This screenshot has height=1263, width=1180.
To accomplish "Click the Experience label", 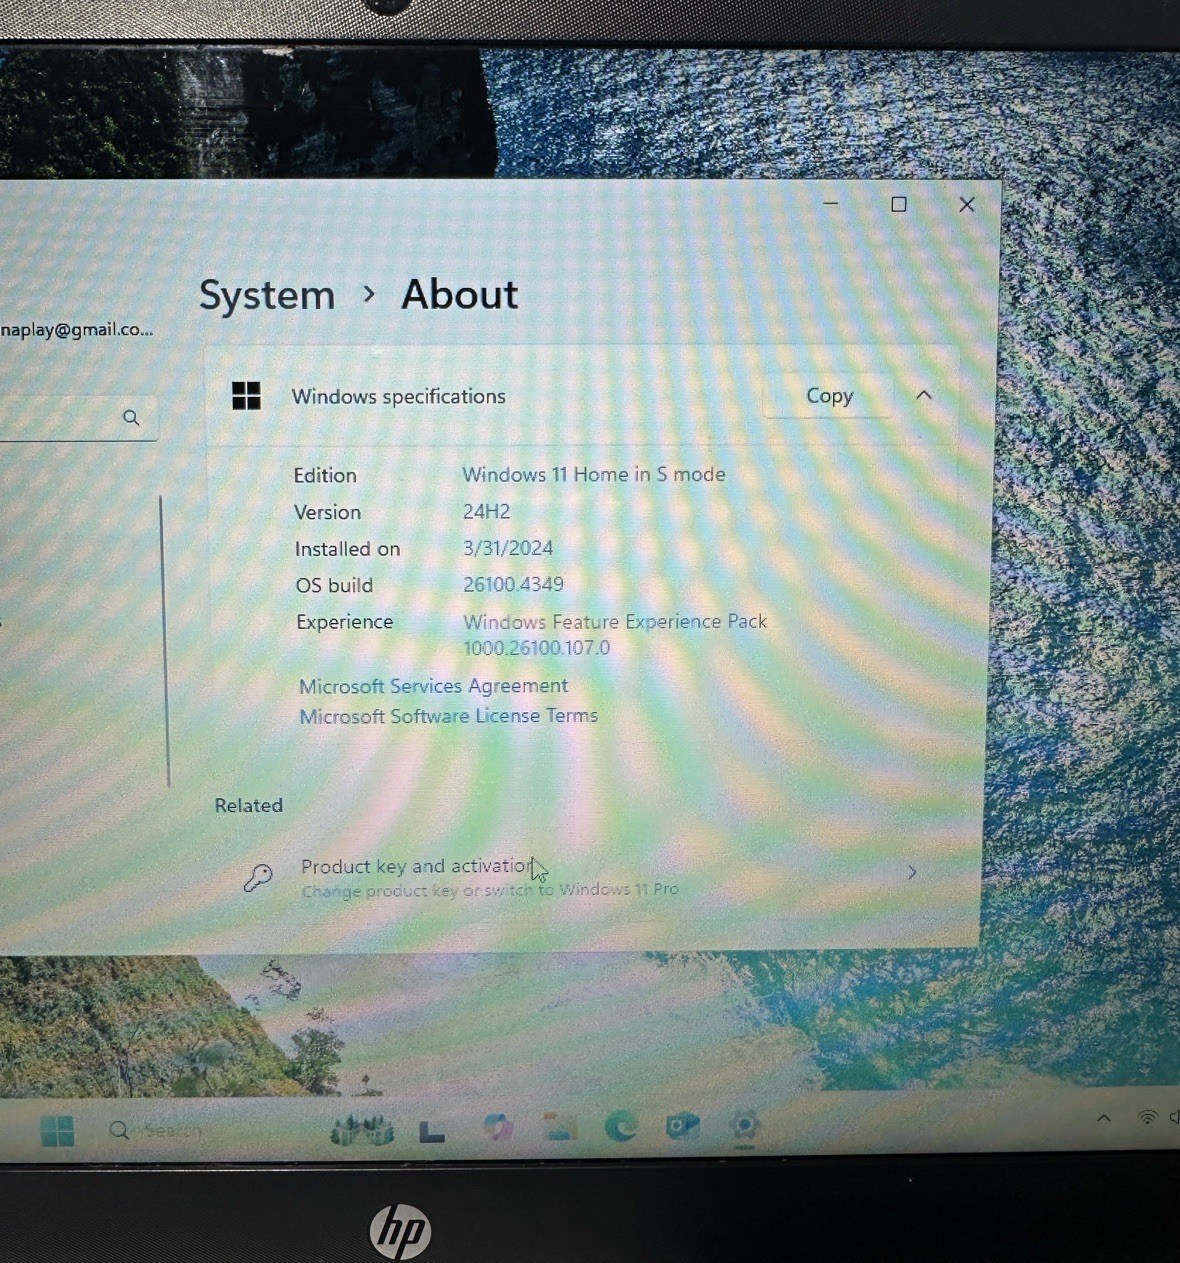I will coord(344,622).
